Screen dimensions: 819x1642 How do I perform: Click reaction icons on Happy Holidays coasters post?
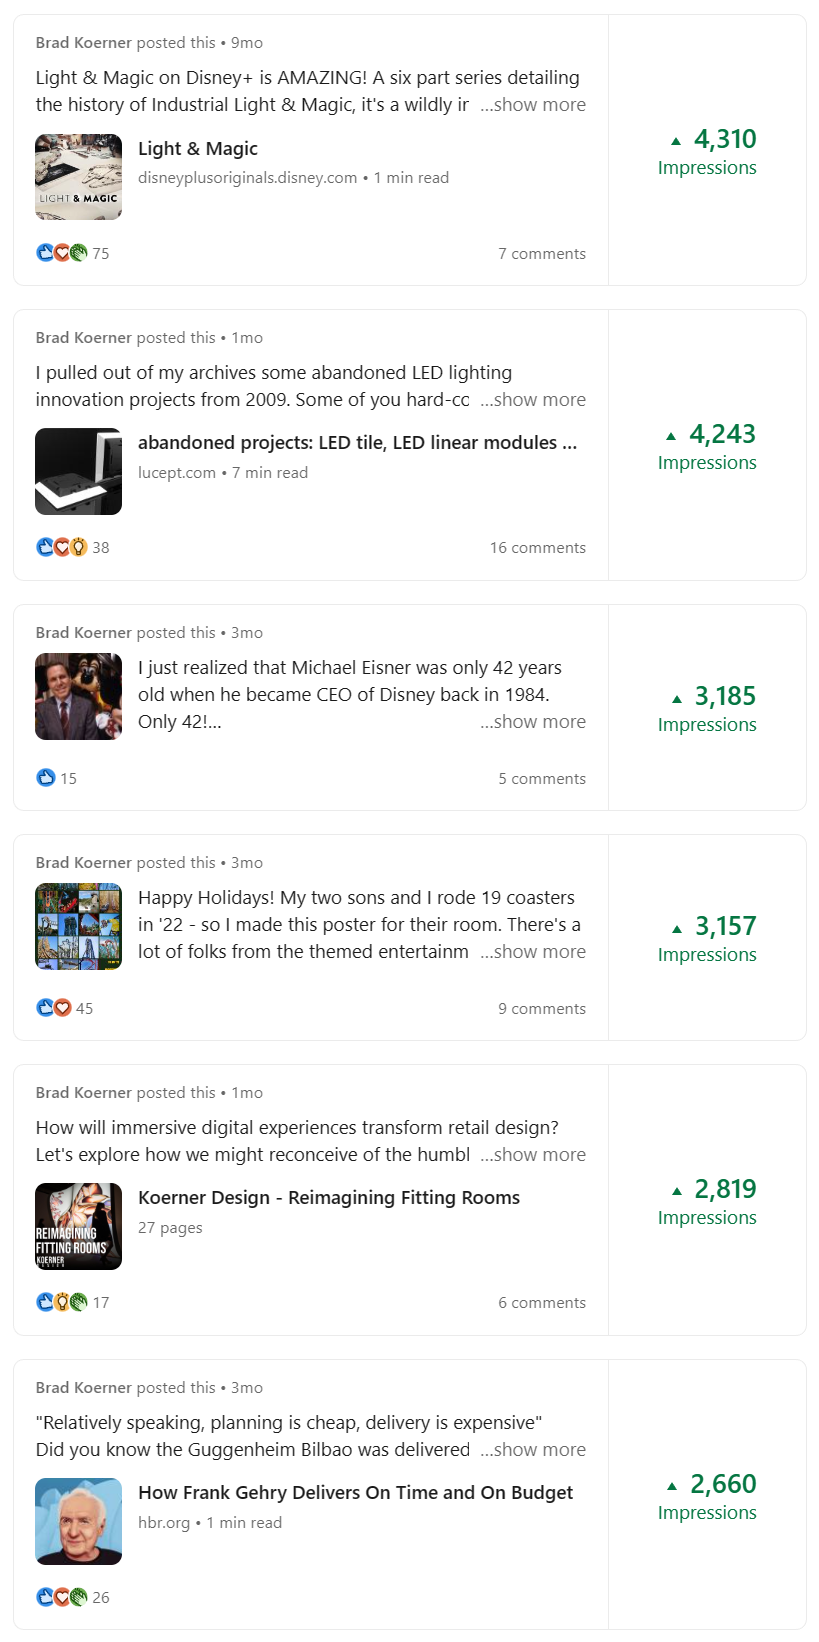pyautogui.click(x=54, y=1008)
